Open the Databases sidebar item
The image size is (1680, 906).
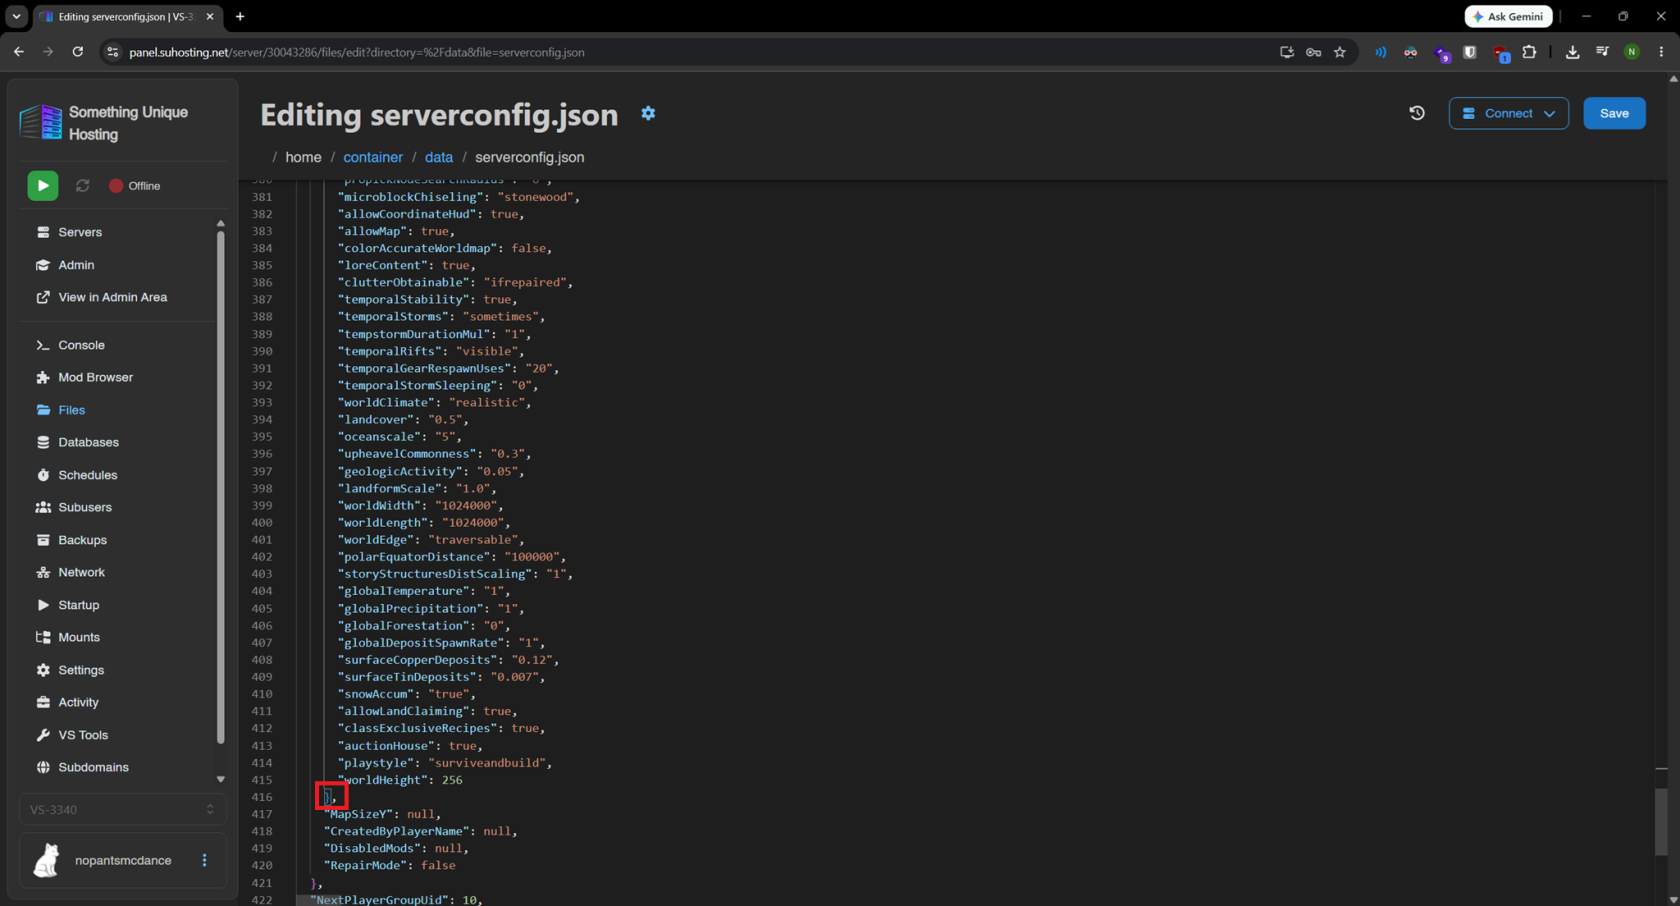click(x=88, y=442)
